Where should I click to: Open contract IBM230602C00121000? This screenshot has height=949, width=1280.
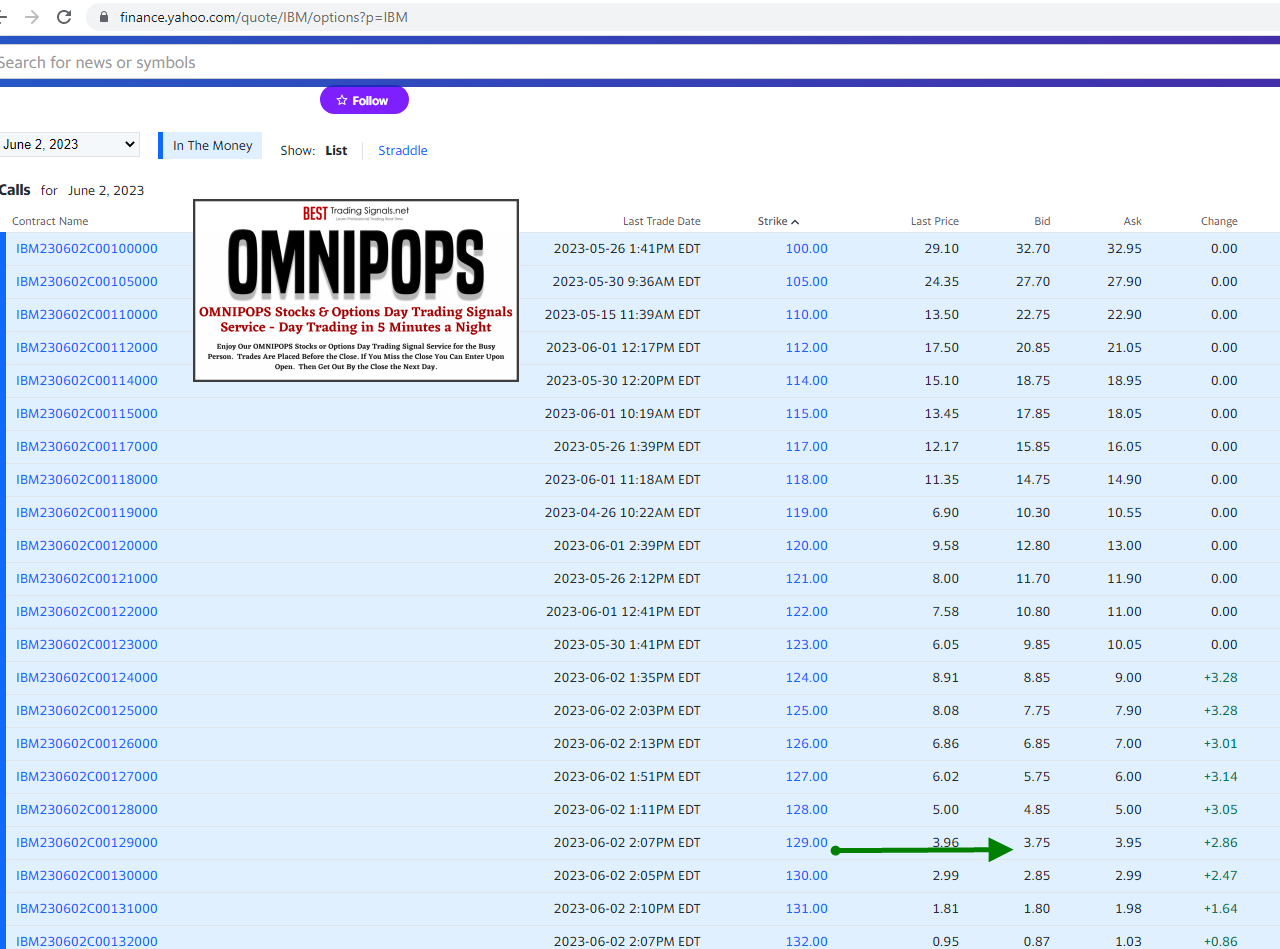pos(87,579)
